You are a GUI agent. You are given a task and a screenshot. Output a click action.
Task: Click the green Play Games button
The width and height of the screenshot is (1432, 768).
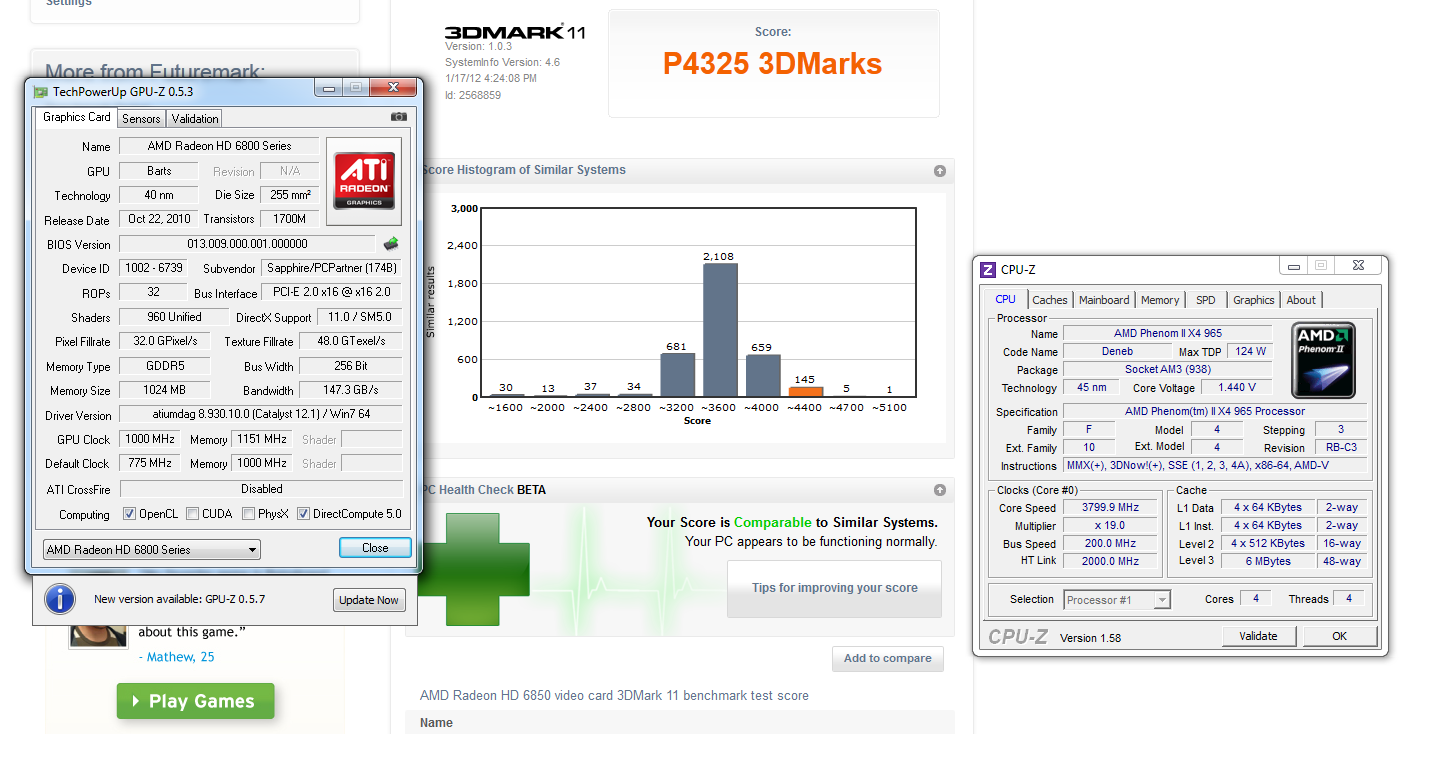195,701
